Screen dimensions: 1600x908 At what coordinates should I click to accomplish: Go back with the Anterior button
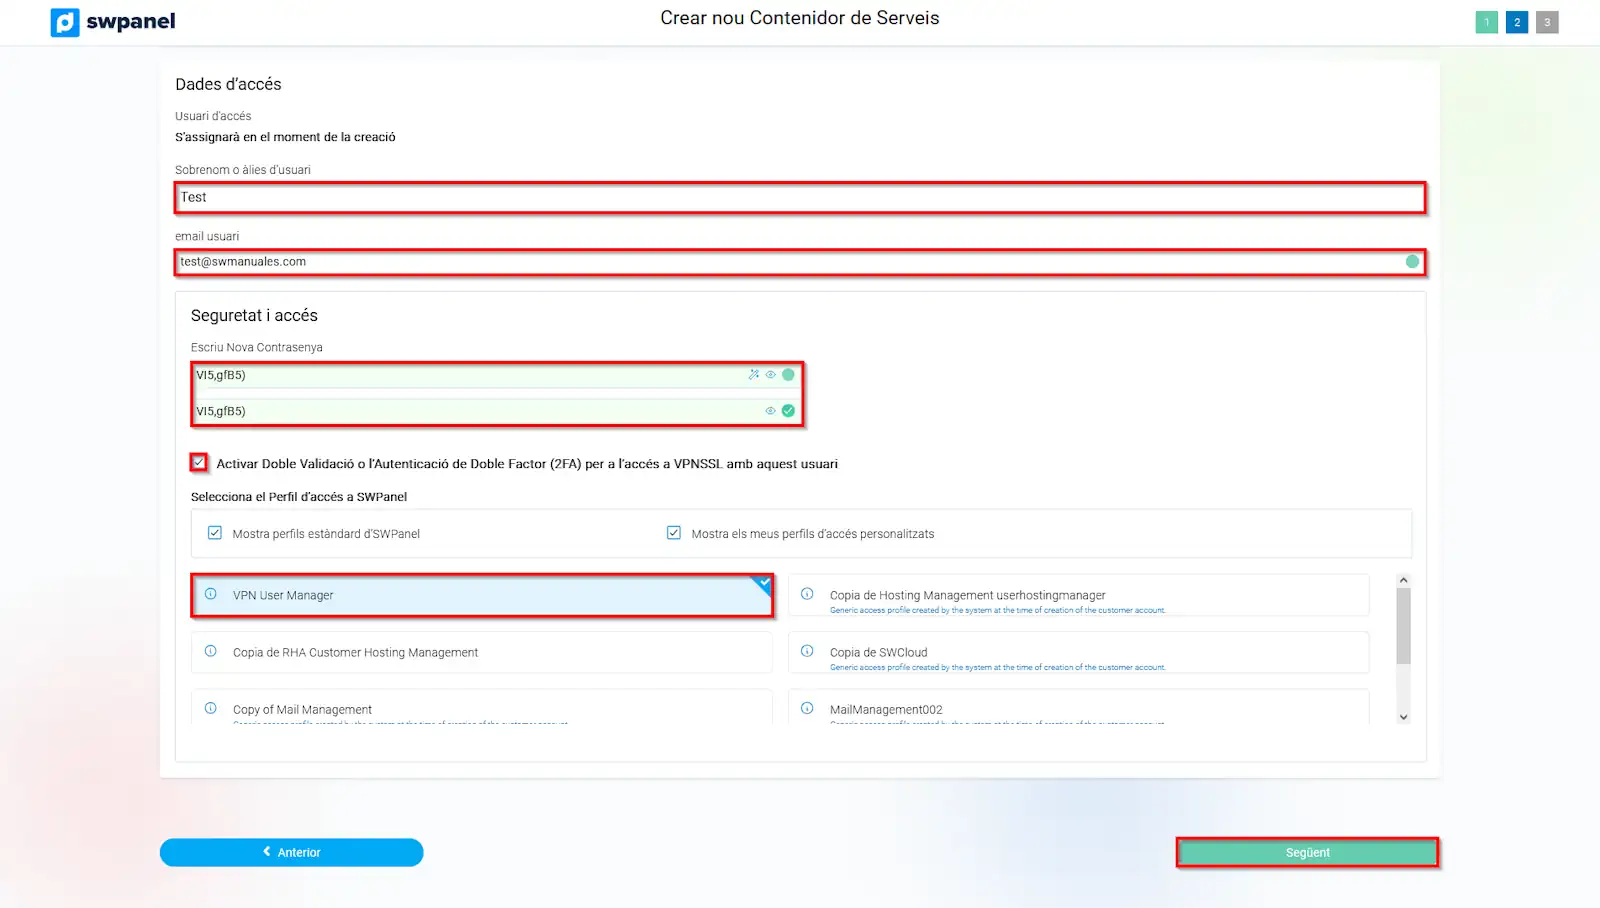[291, 852]
